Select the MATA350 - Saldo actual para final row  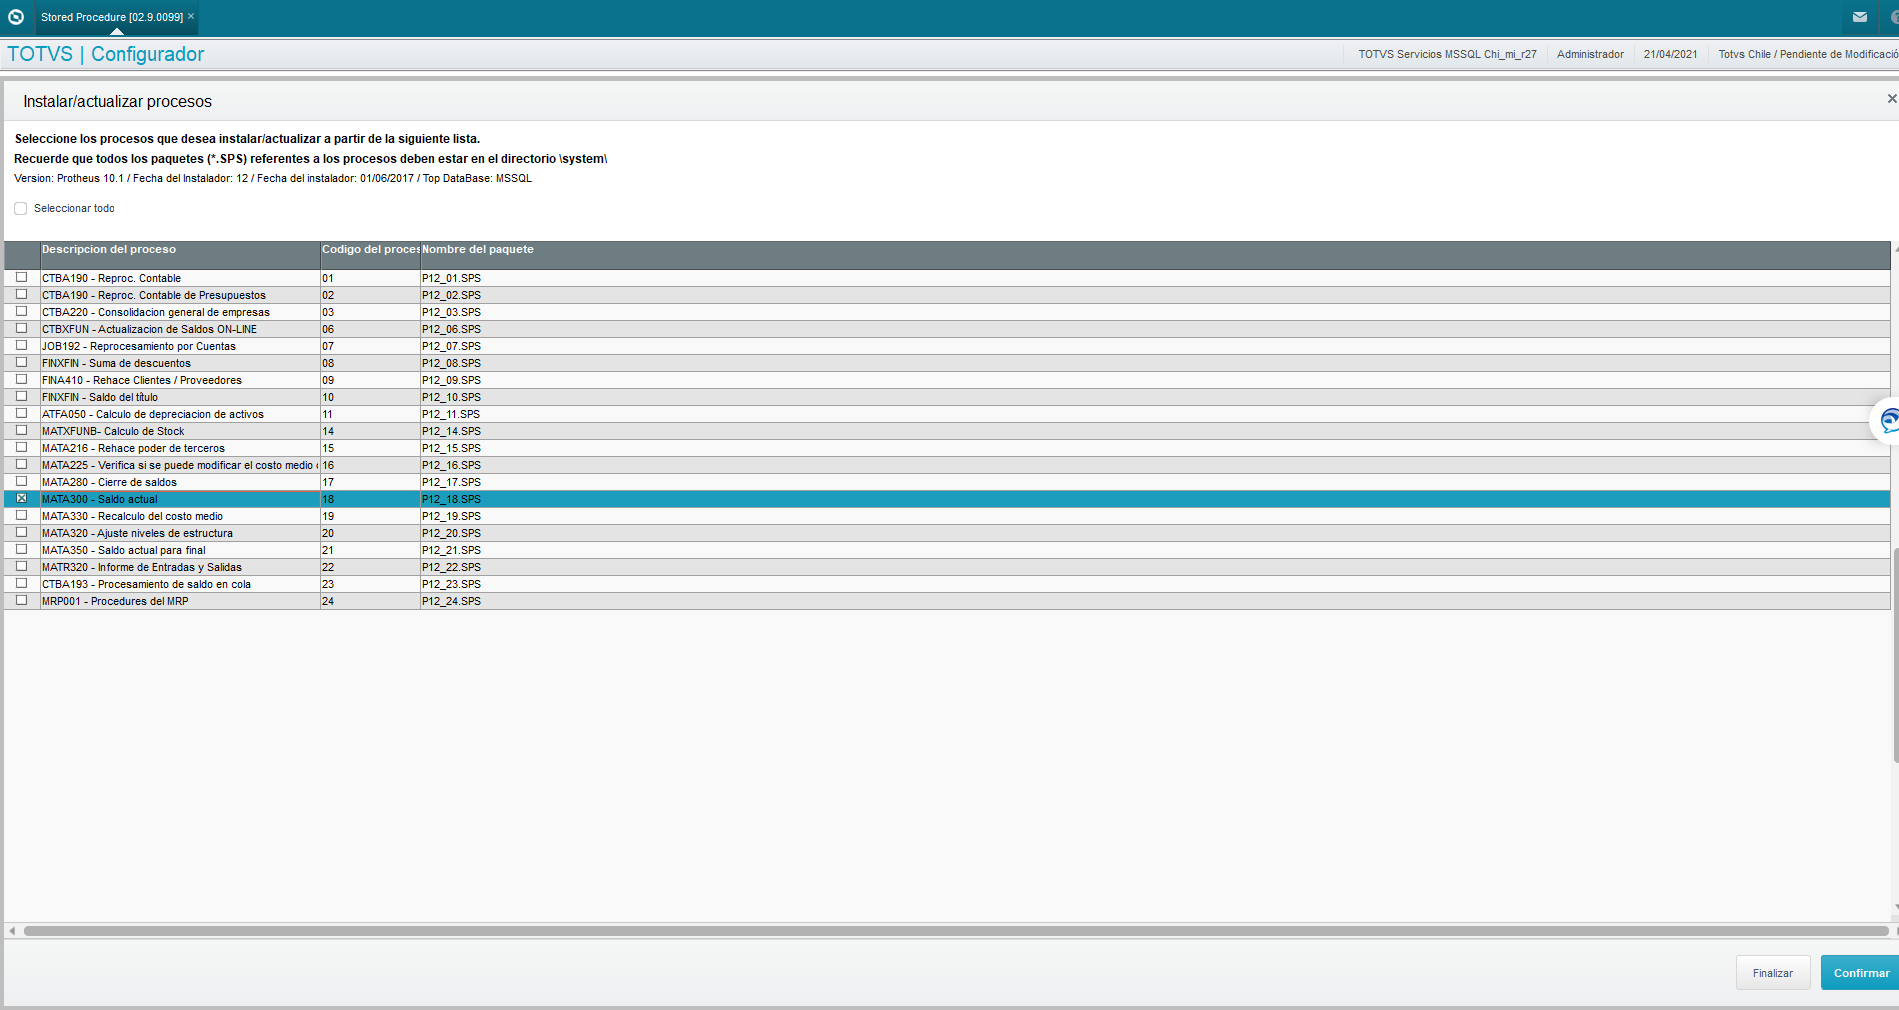(x=947, y=550)
